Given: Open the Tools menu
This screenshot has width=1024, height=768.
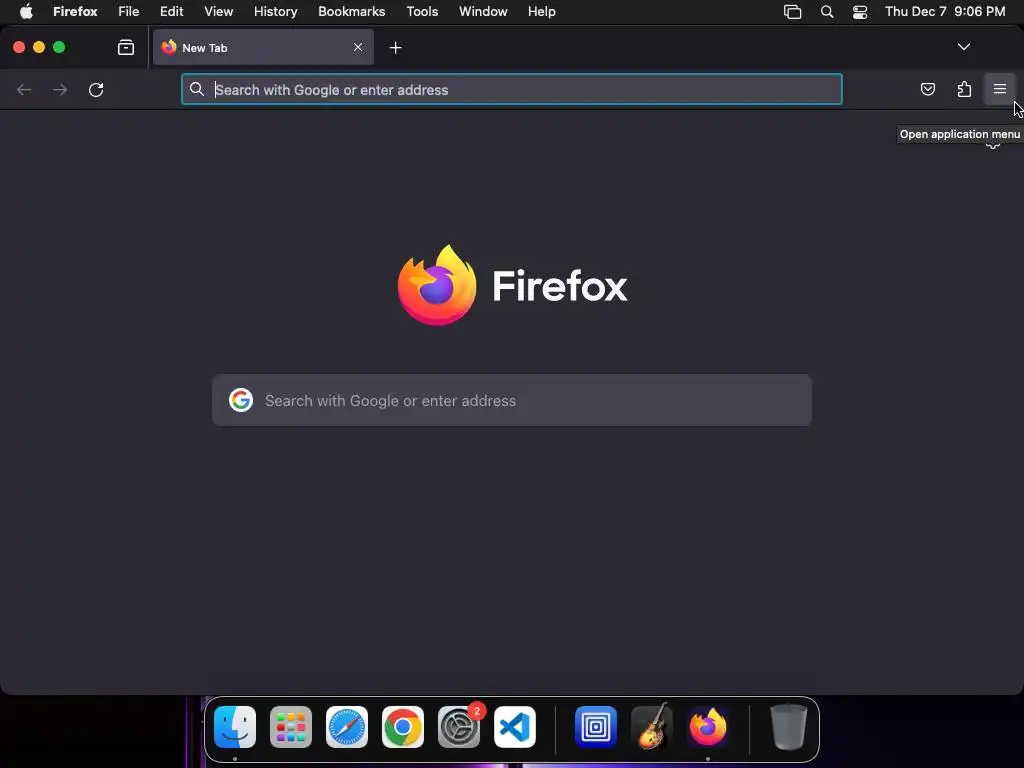Looking at the screenshot, I should [422, 11].
